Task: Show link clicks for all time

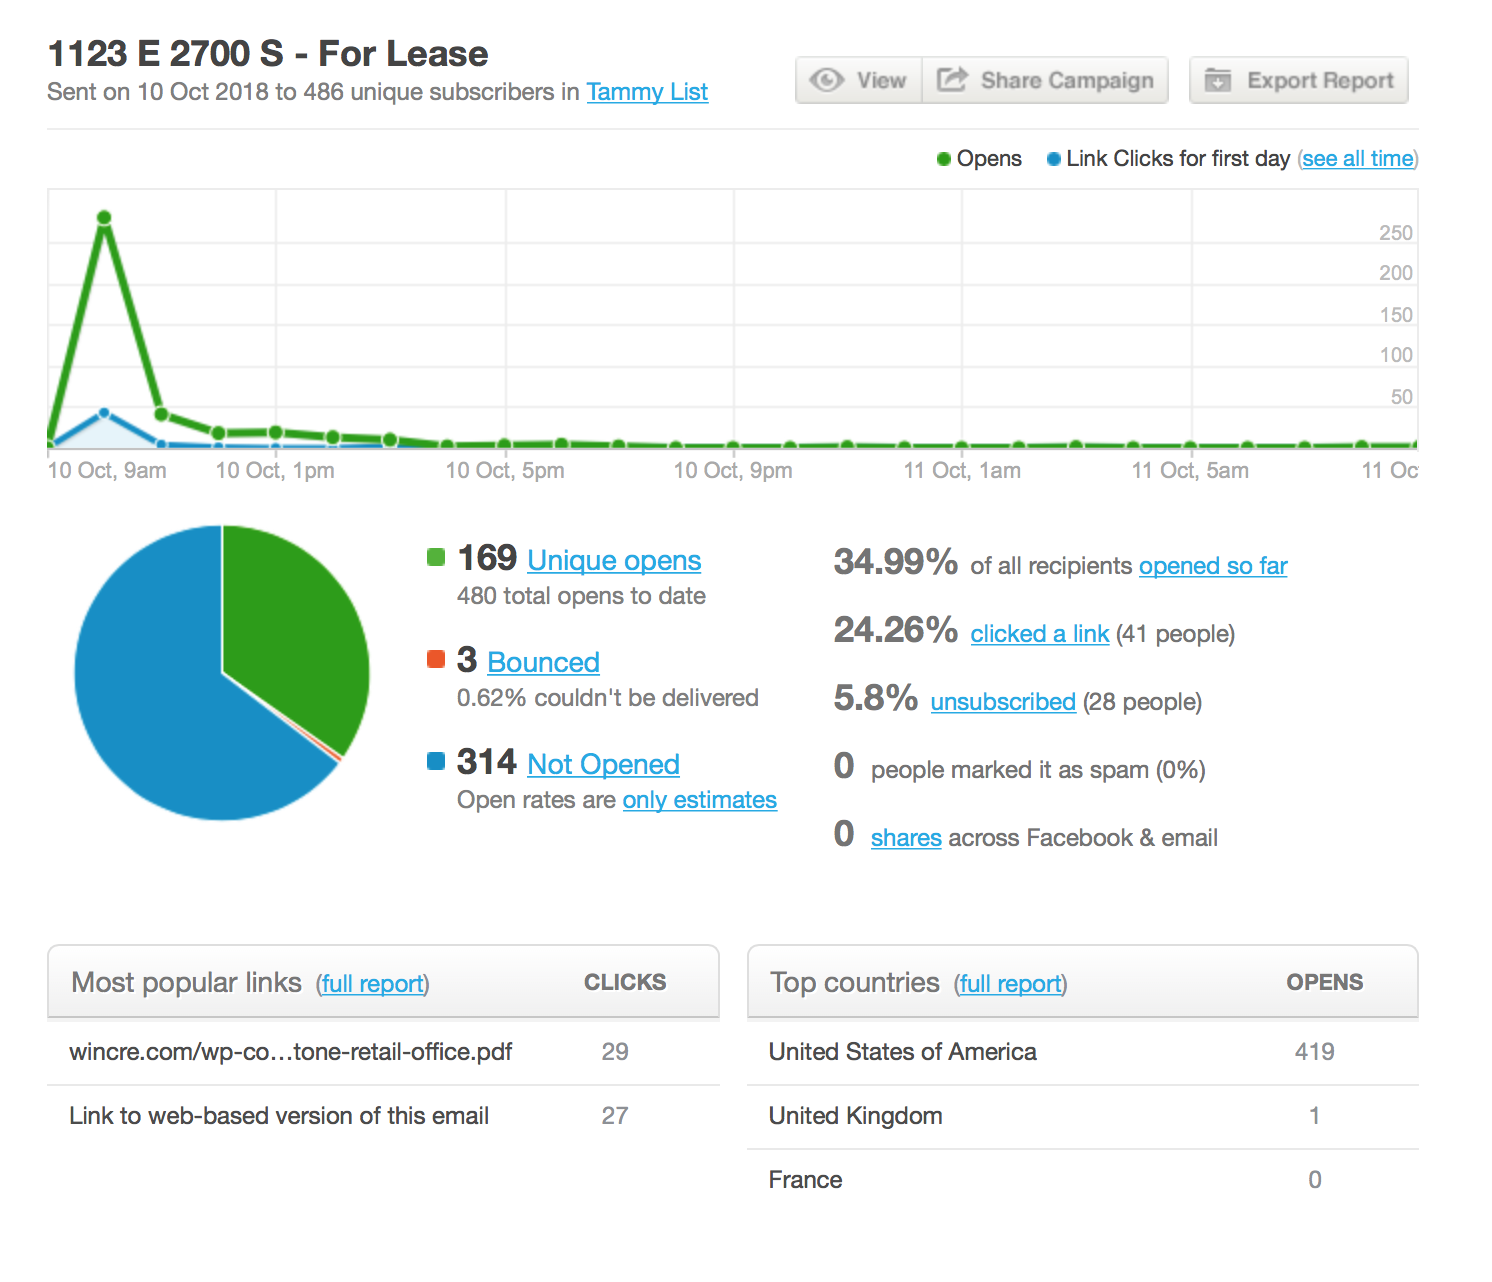Action: pyautogui.click(x=1357, y=159)
